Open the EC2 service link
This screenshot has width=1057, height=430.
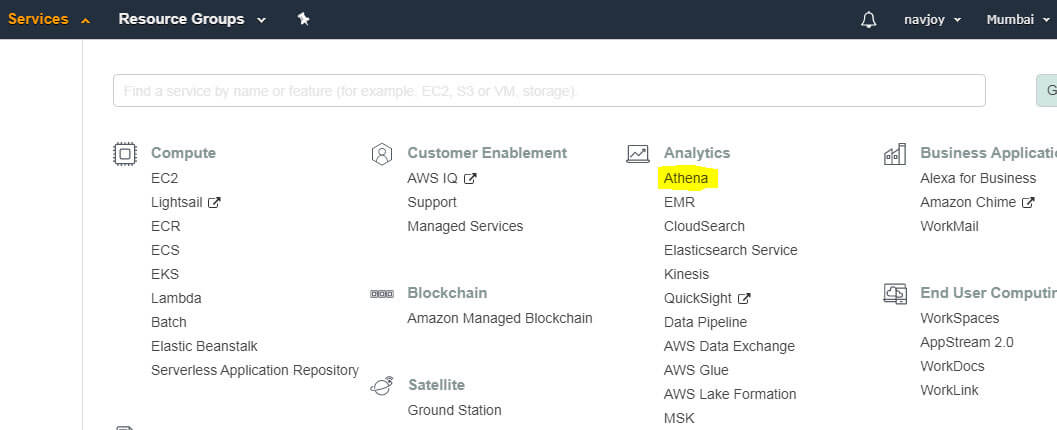[164, 178]
